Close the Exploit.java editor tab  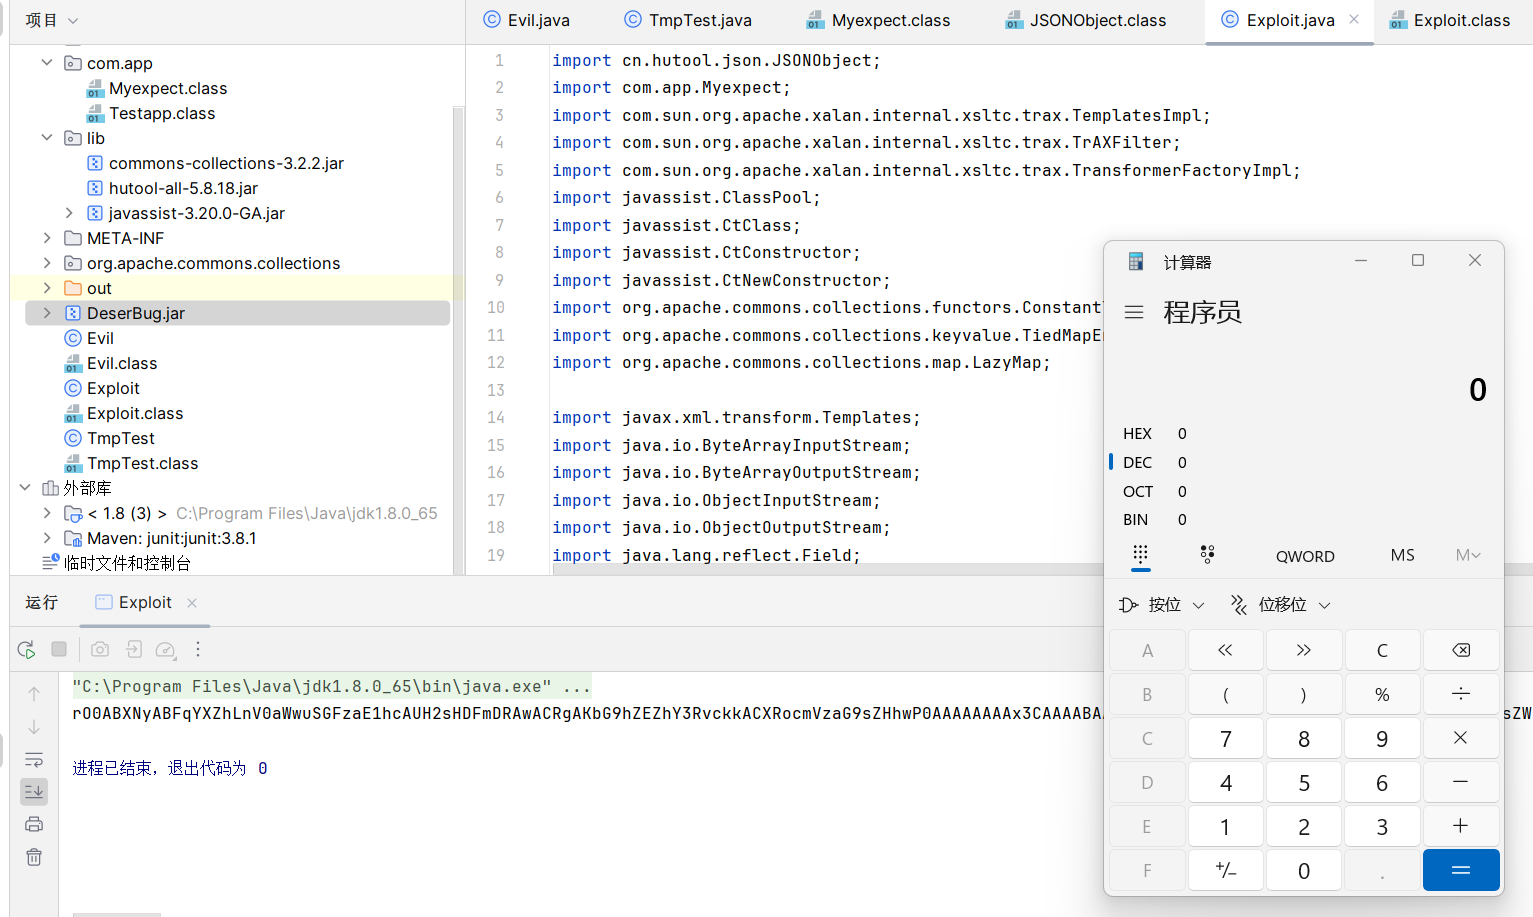[x=1354, y=19]
